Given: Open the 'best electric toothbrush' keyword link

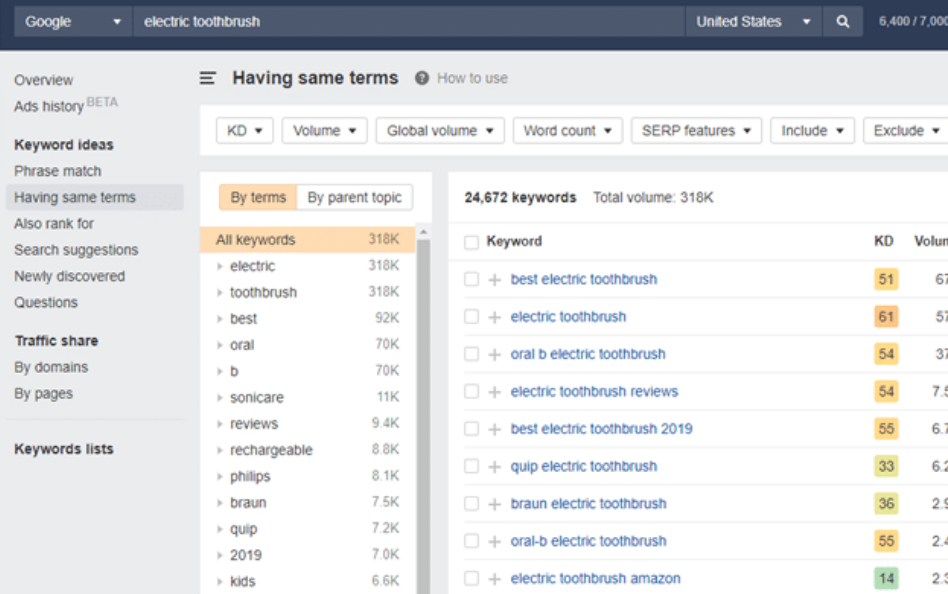Looking at the screenshot, I should pyautogui.click(x=583, y=279).
